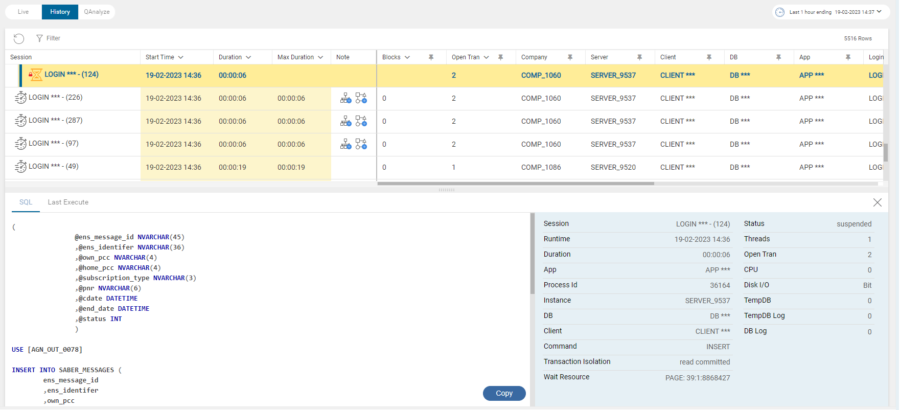
Task: Open the Filter funnel icon
Action: (x=39, y=38)
